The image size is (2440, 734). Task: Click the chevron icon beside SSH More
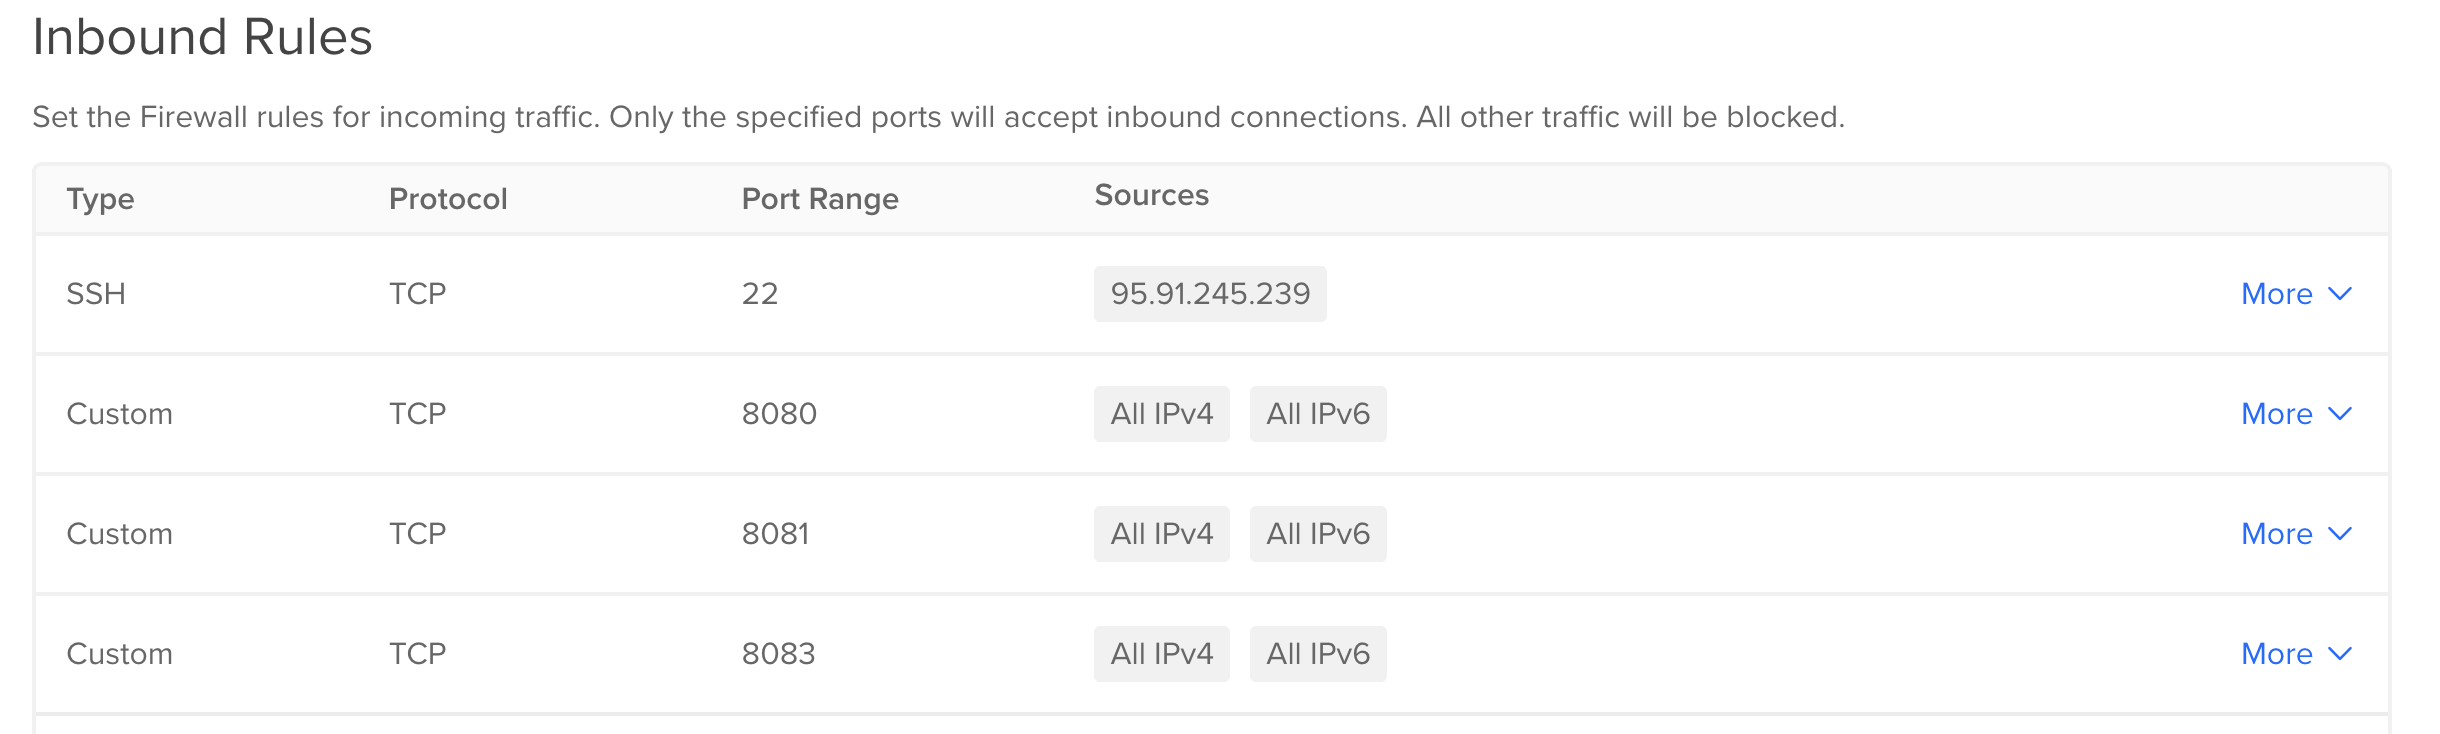pyautogui.click(x=2340, y=294)
